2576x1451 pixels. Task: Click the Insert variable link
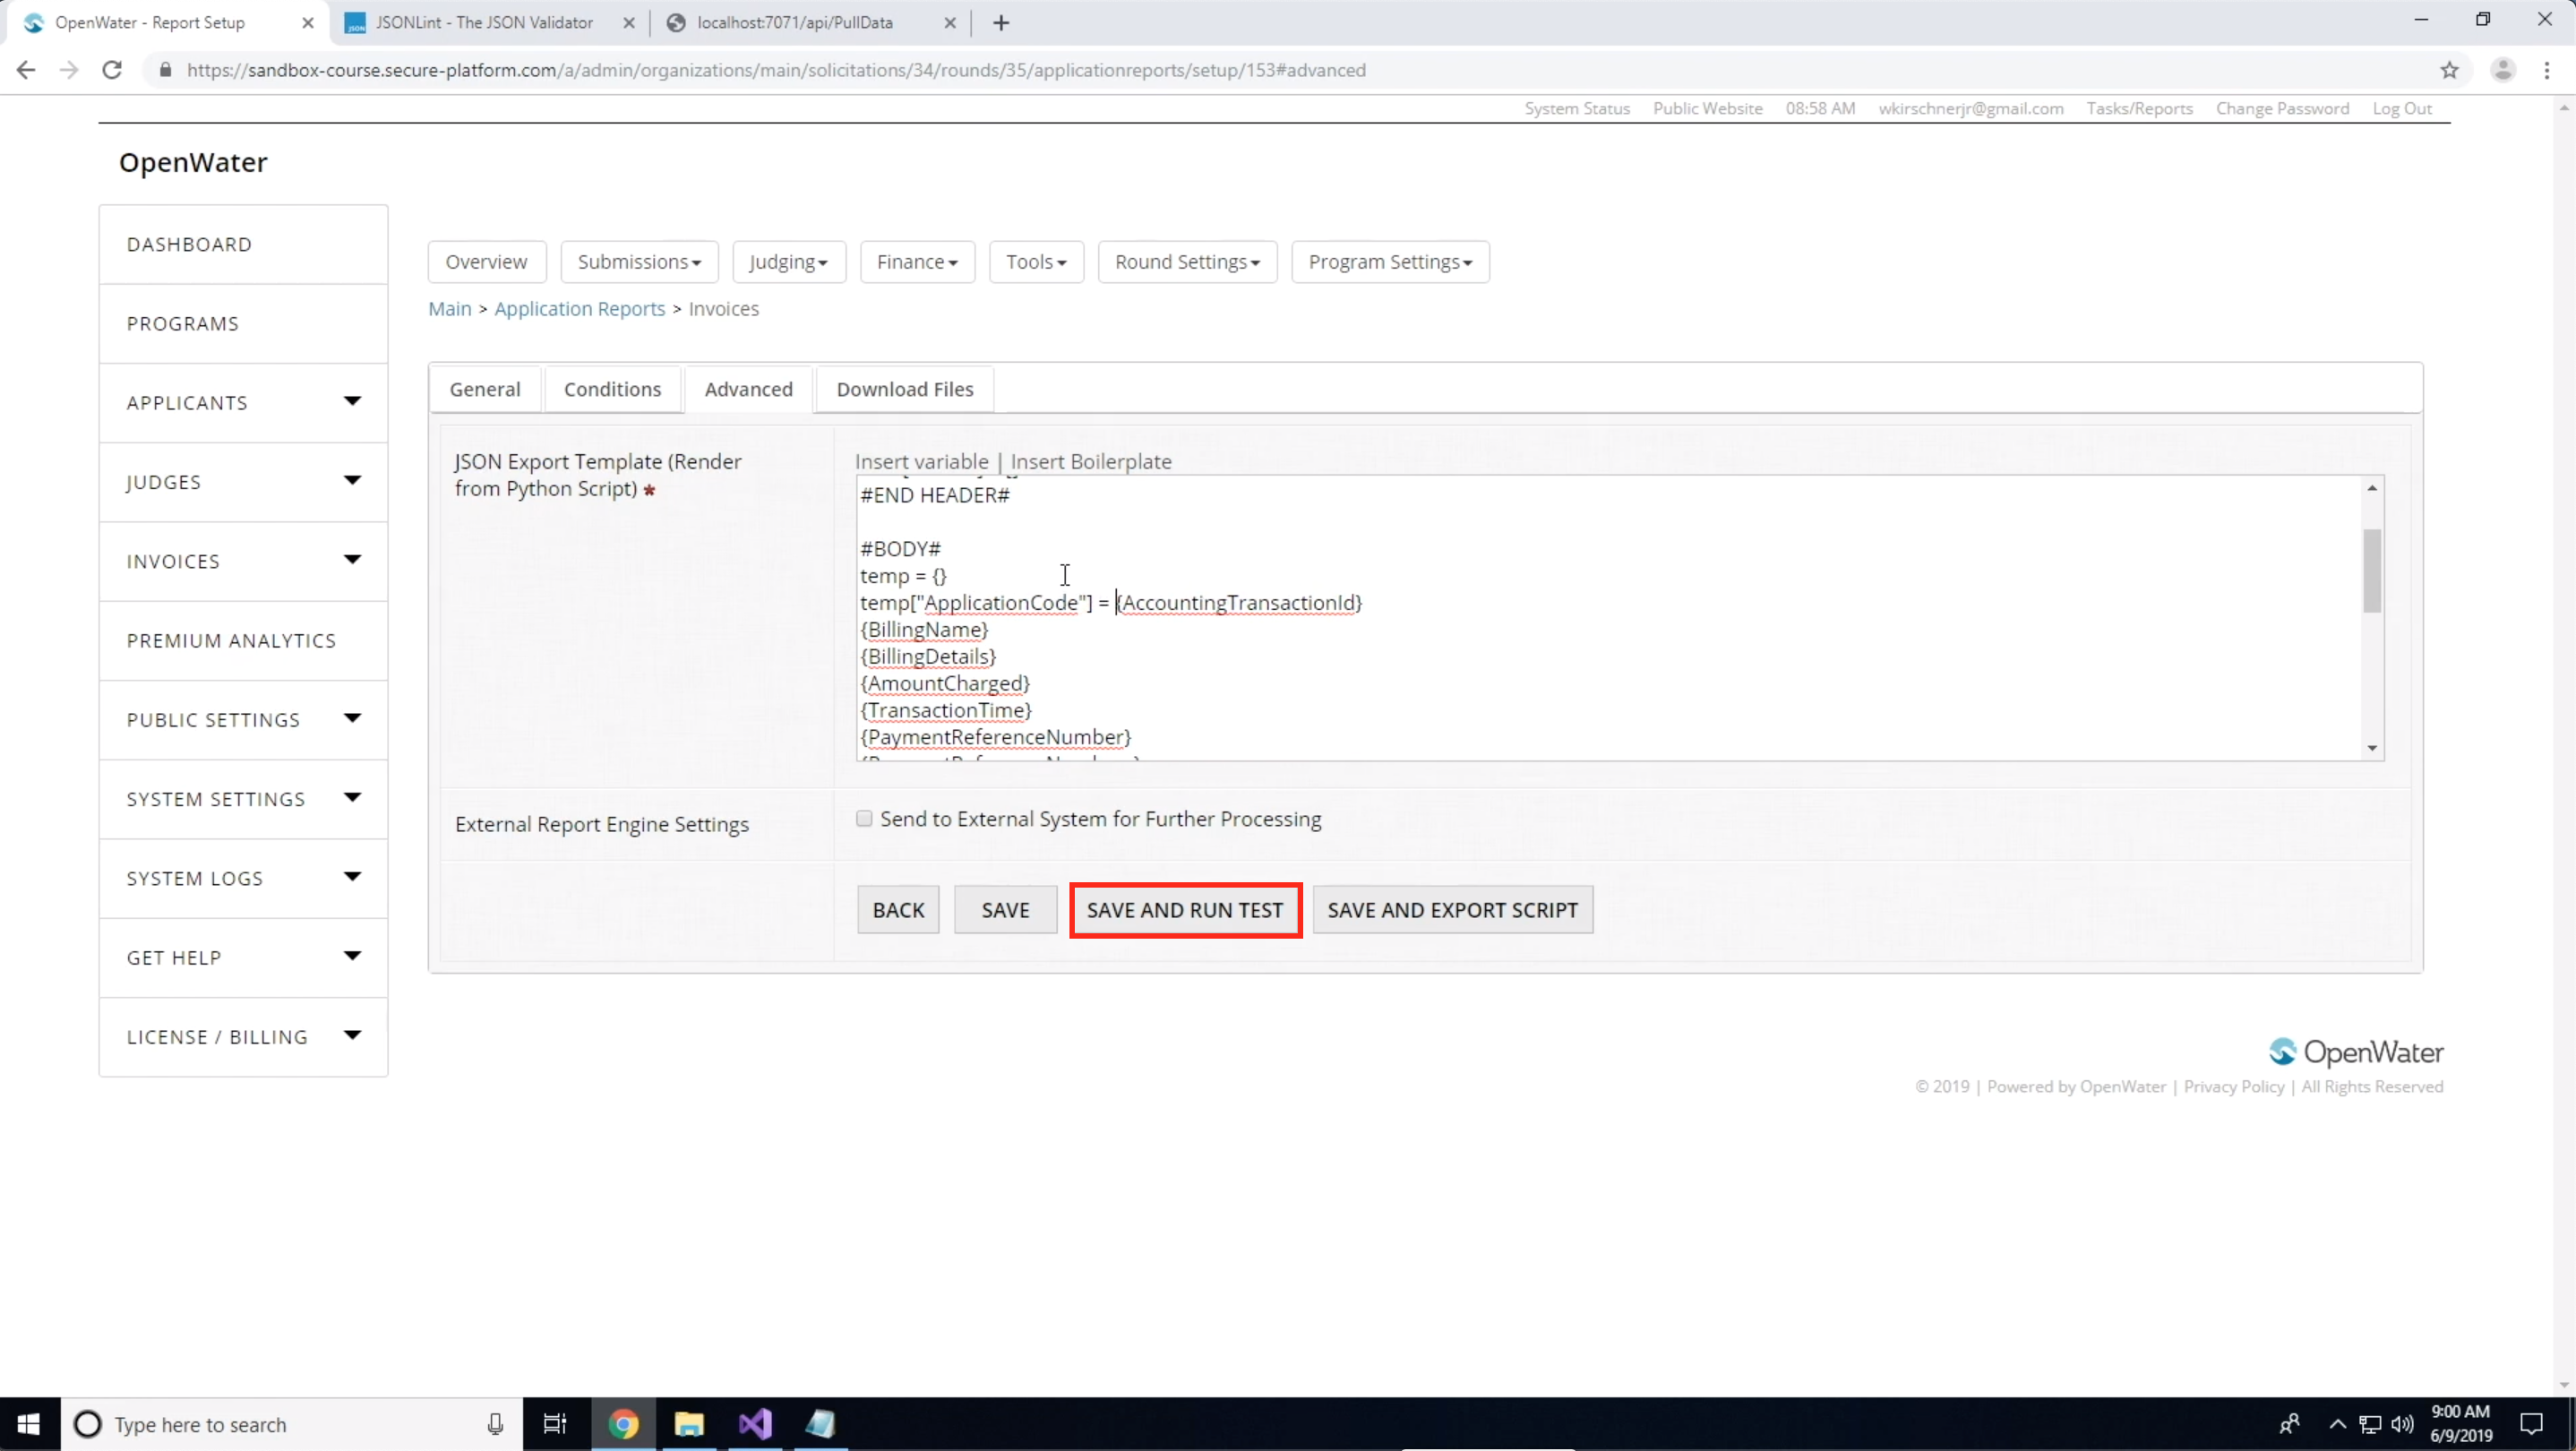(921, 462)
